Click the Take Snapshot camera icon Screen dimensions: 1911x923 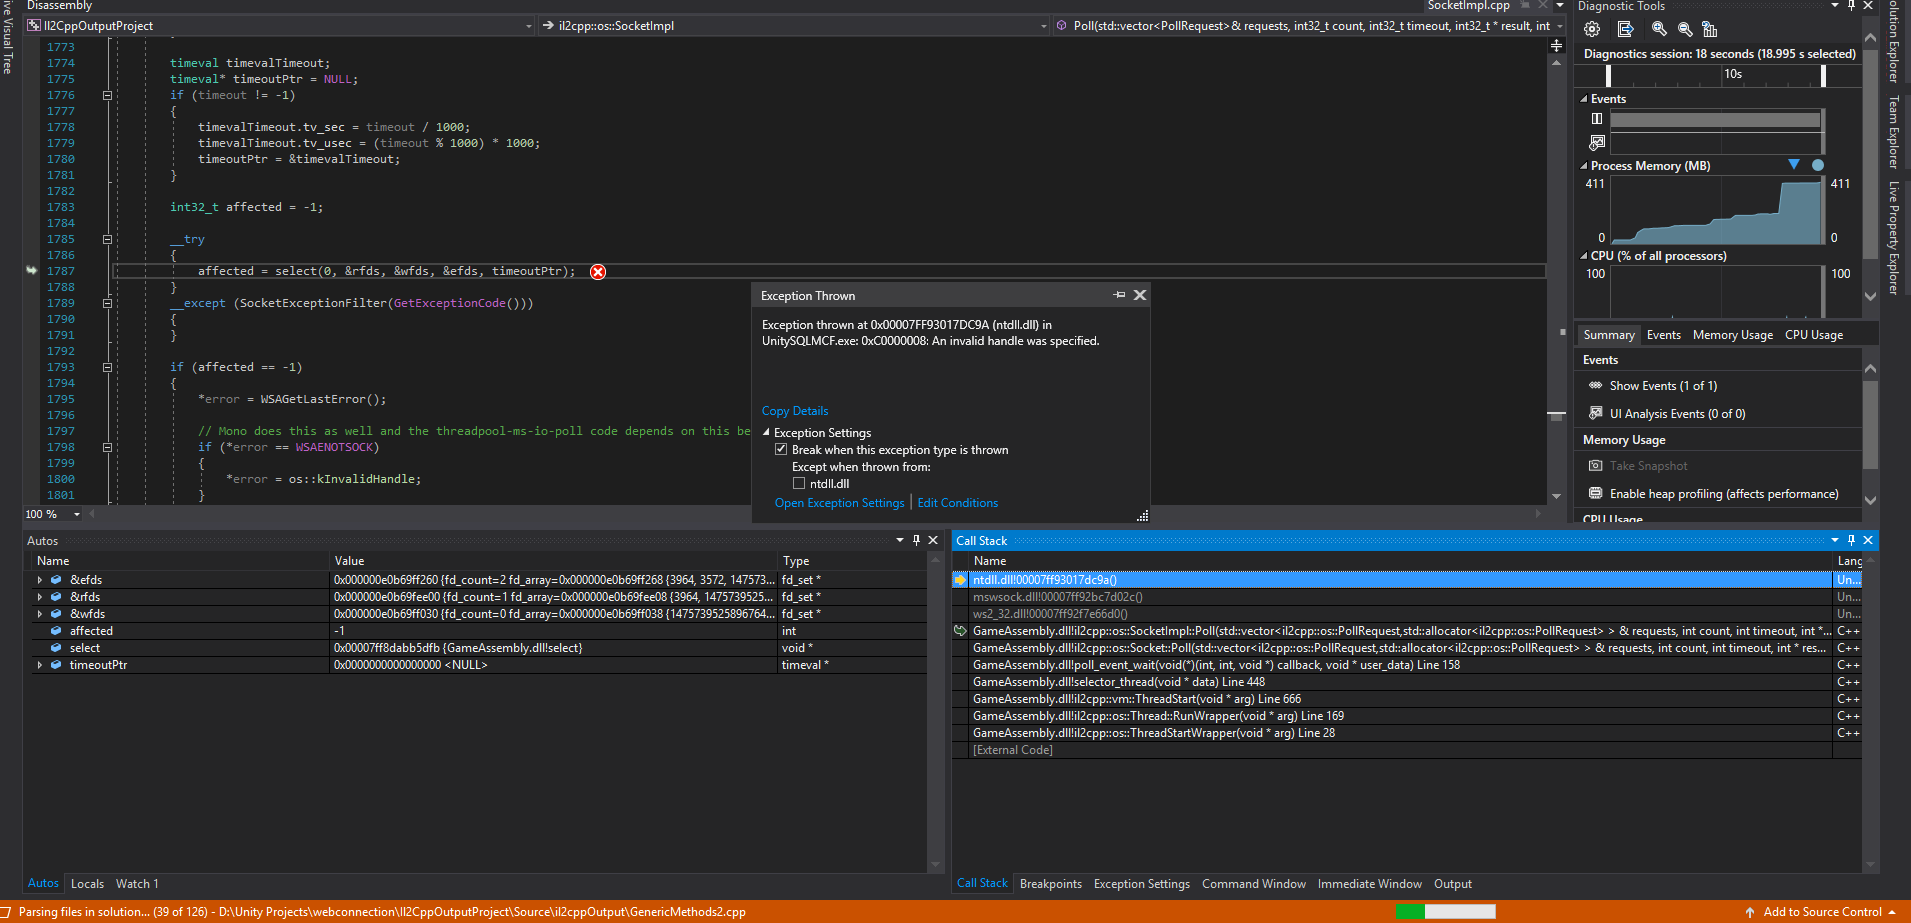pyautogui.click(x=1594, y=465)
